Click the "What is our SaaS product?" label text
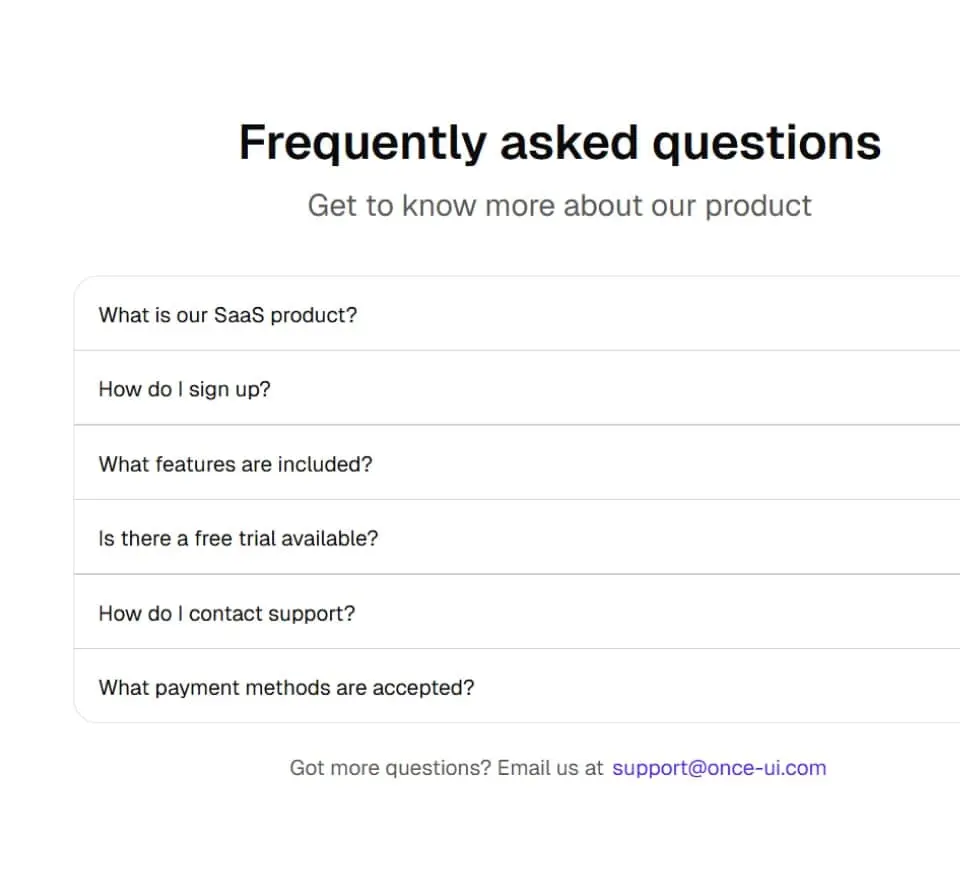960x880 pixels. (228, 315)
